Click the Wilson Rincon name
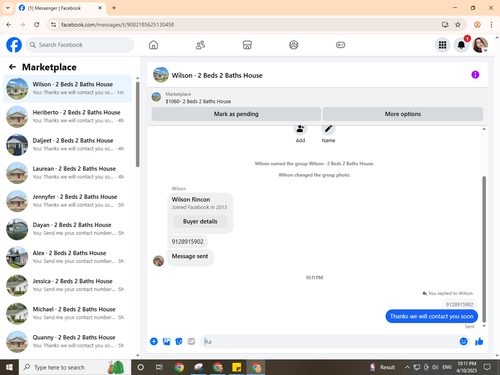 click(x=191, y=199)
